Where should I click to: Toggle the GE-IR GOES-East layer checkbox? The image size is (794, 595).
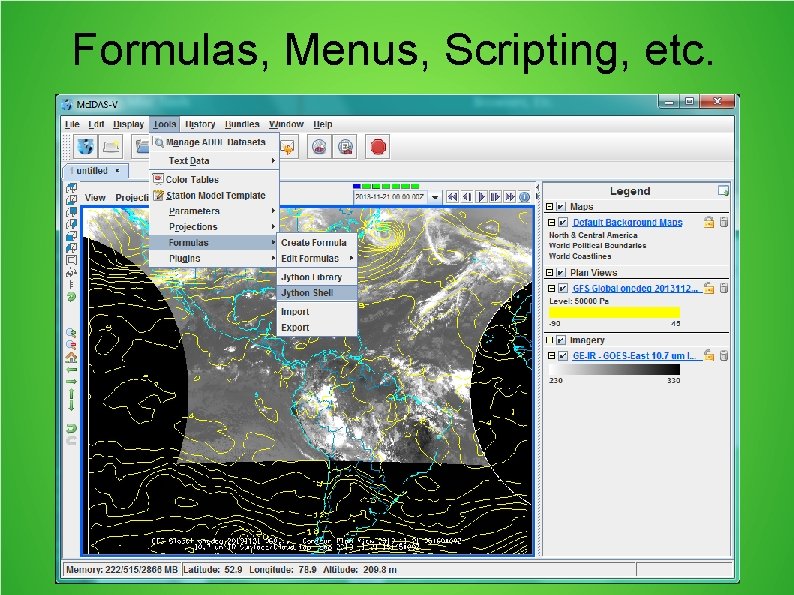[x=563, y=356]
